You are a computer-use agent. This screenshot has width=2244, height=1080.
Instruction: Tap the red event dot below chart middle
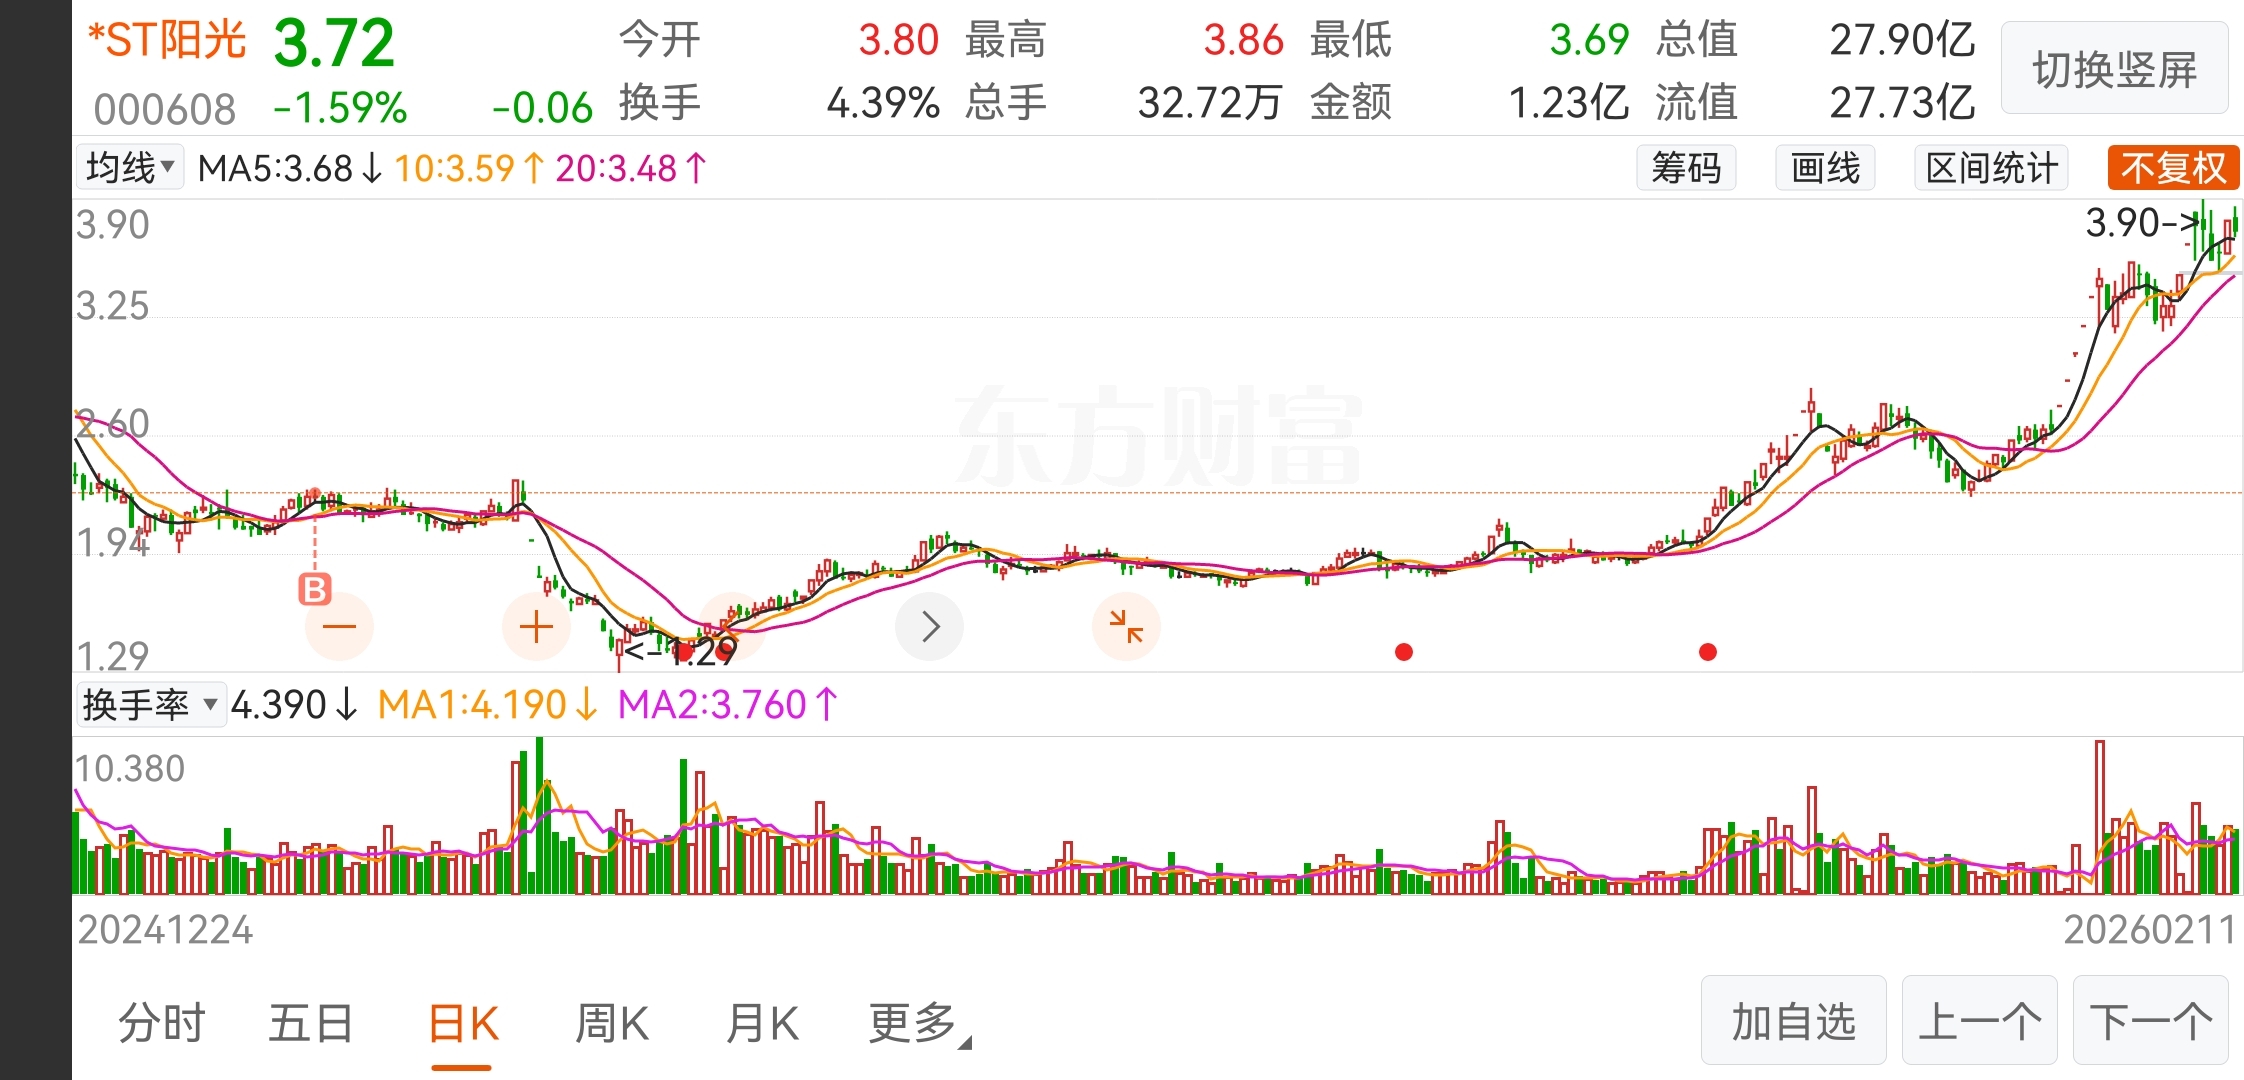pyautogui.click(x=1404, y=652)
